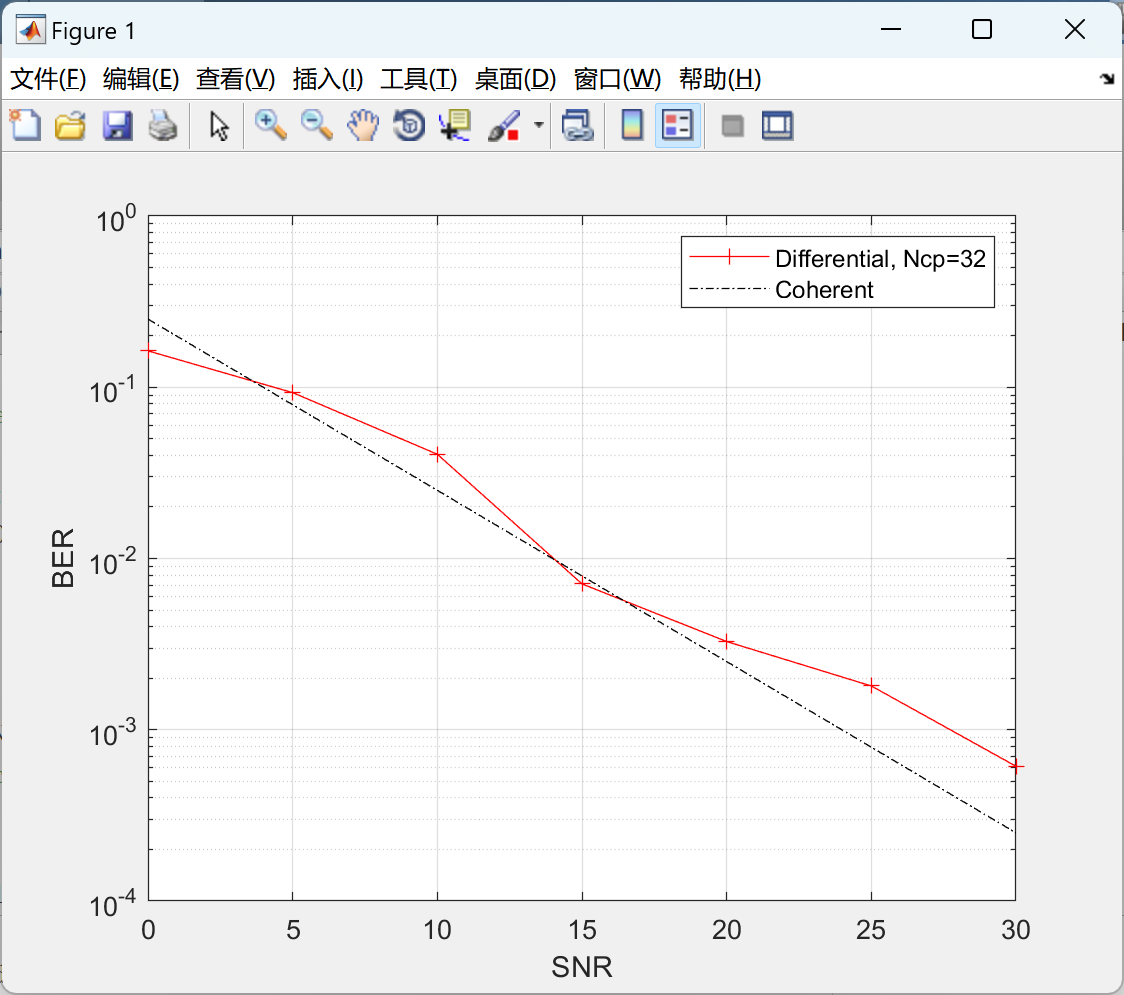Toggle the Insert Legend toolbar button
Viewport: 1124px width, 995px height.
[x=677, y=125]
